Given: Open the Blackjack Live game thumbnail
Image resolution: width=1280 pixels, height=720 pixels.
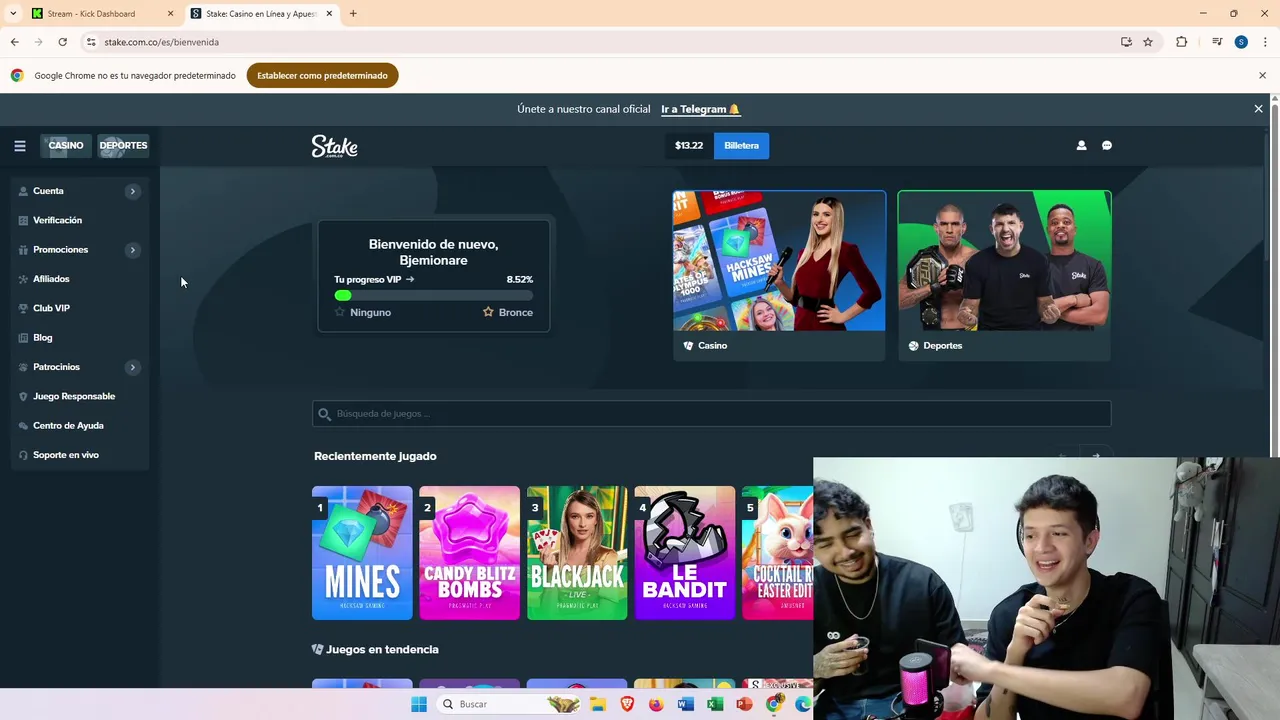Looking at the screenshot, I should pos(577,553).
